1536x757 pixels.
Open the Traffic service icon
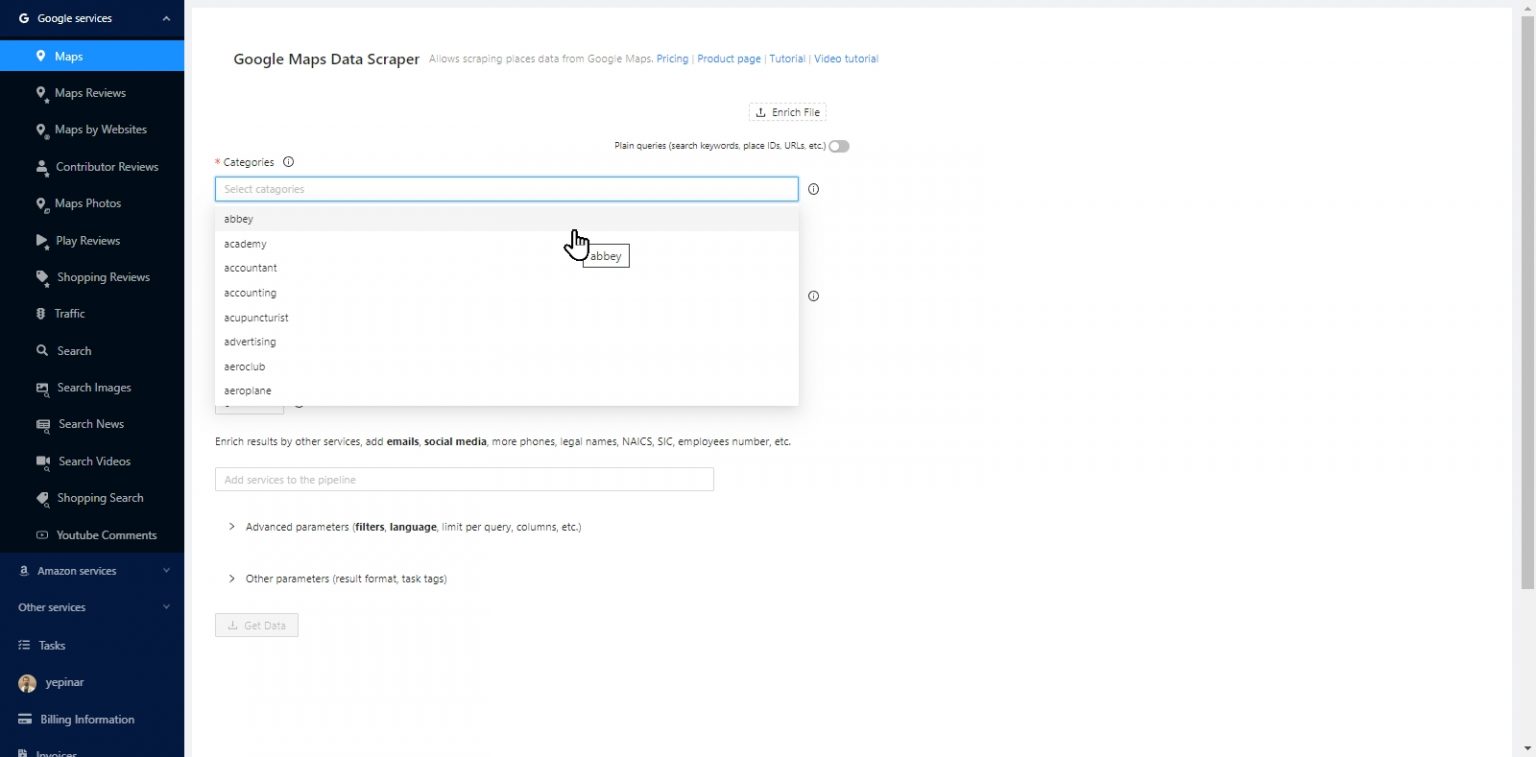click(42, 314)
